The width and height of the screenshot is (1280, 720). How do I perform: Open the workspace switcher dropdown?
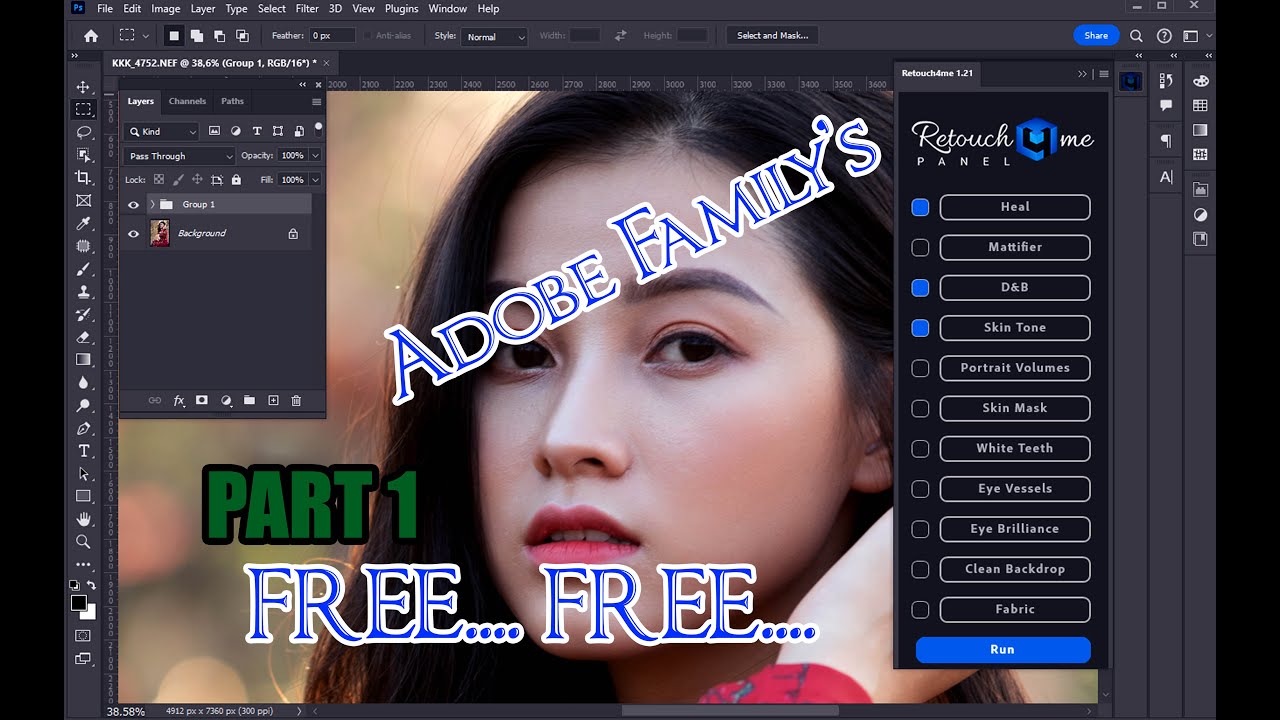tap(1195, 36)
